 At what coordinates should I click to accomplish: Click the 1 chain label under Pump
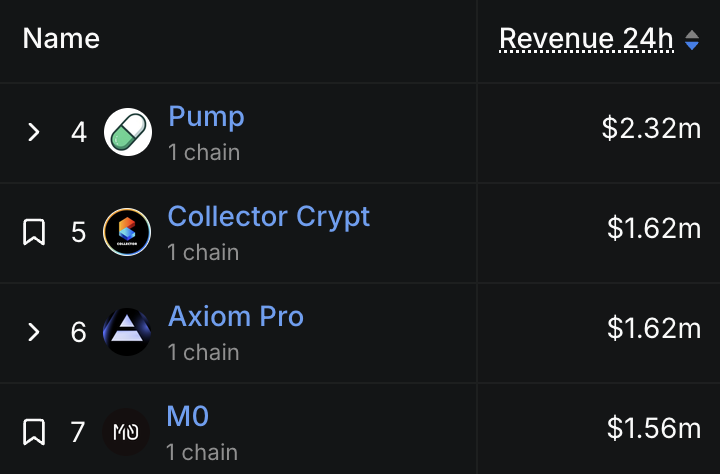(x=204, y=152)
